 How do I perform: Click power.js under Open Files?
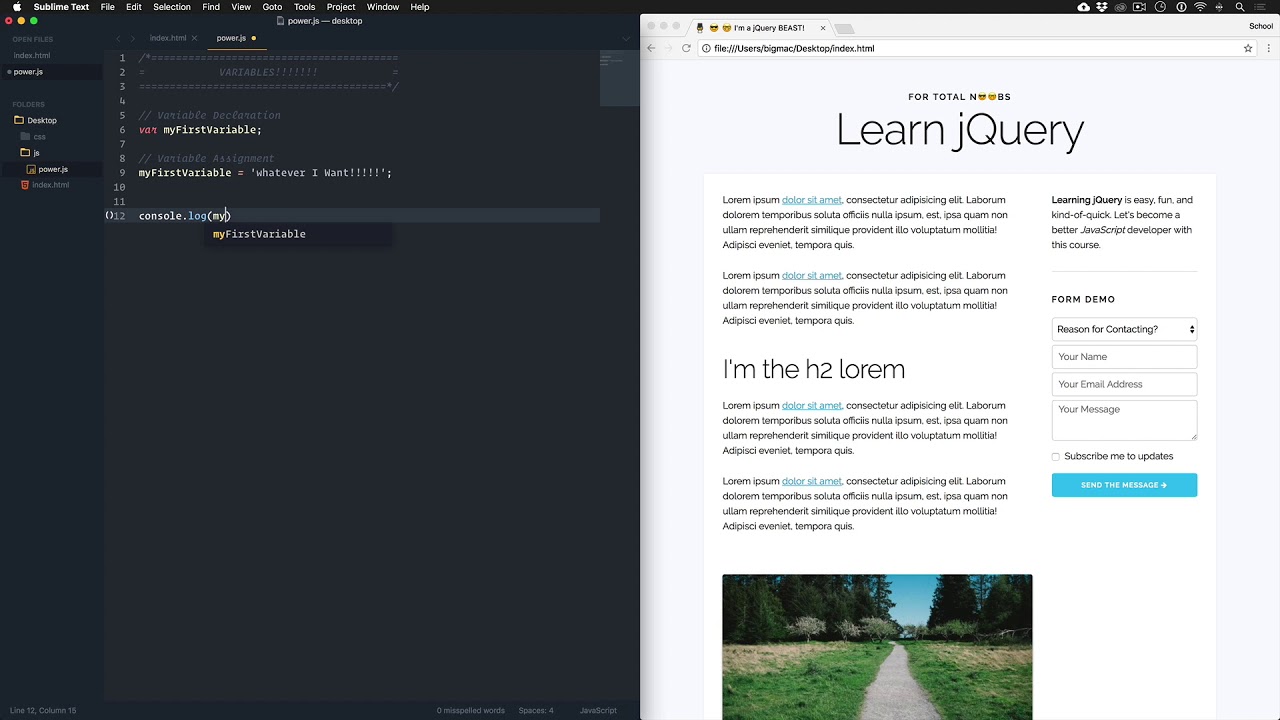[x=28, y=72]
